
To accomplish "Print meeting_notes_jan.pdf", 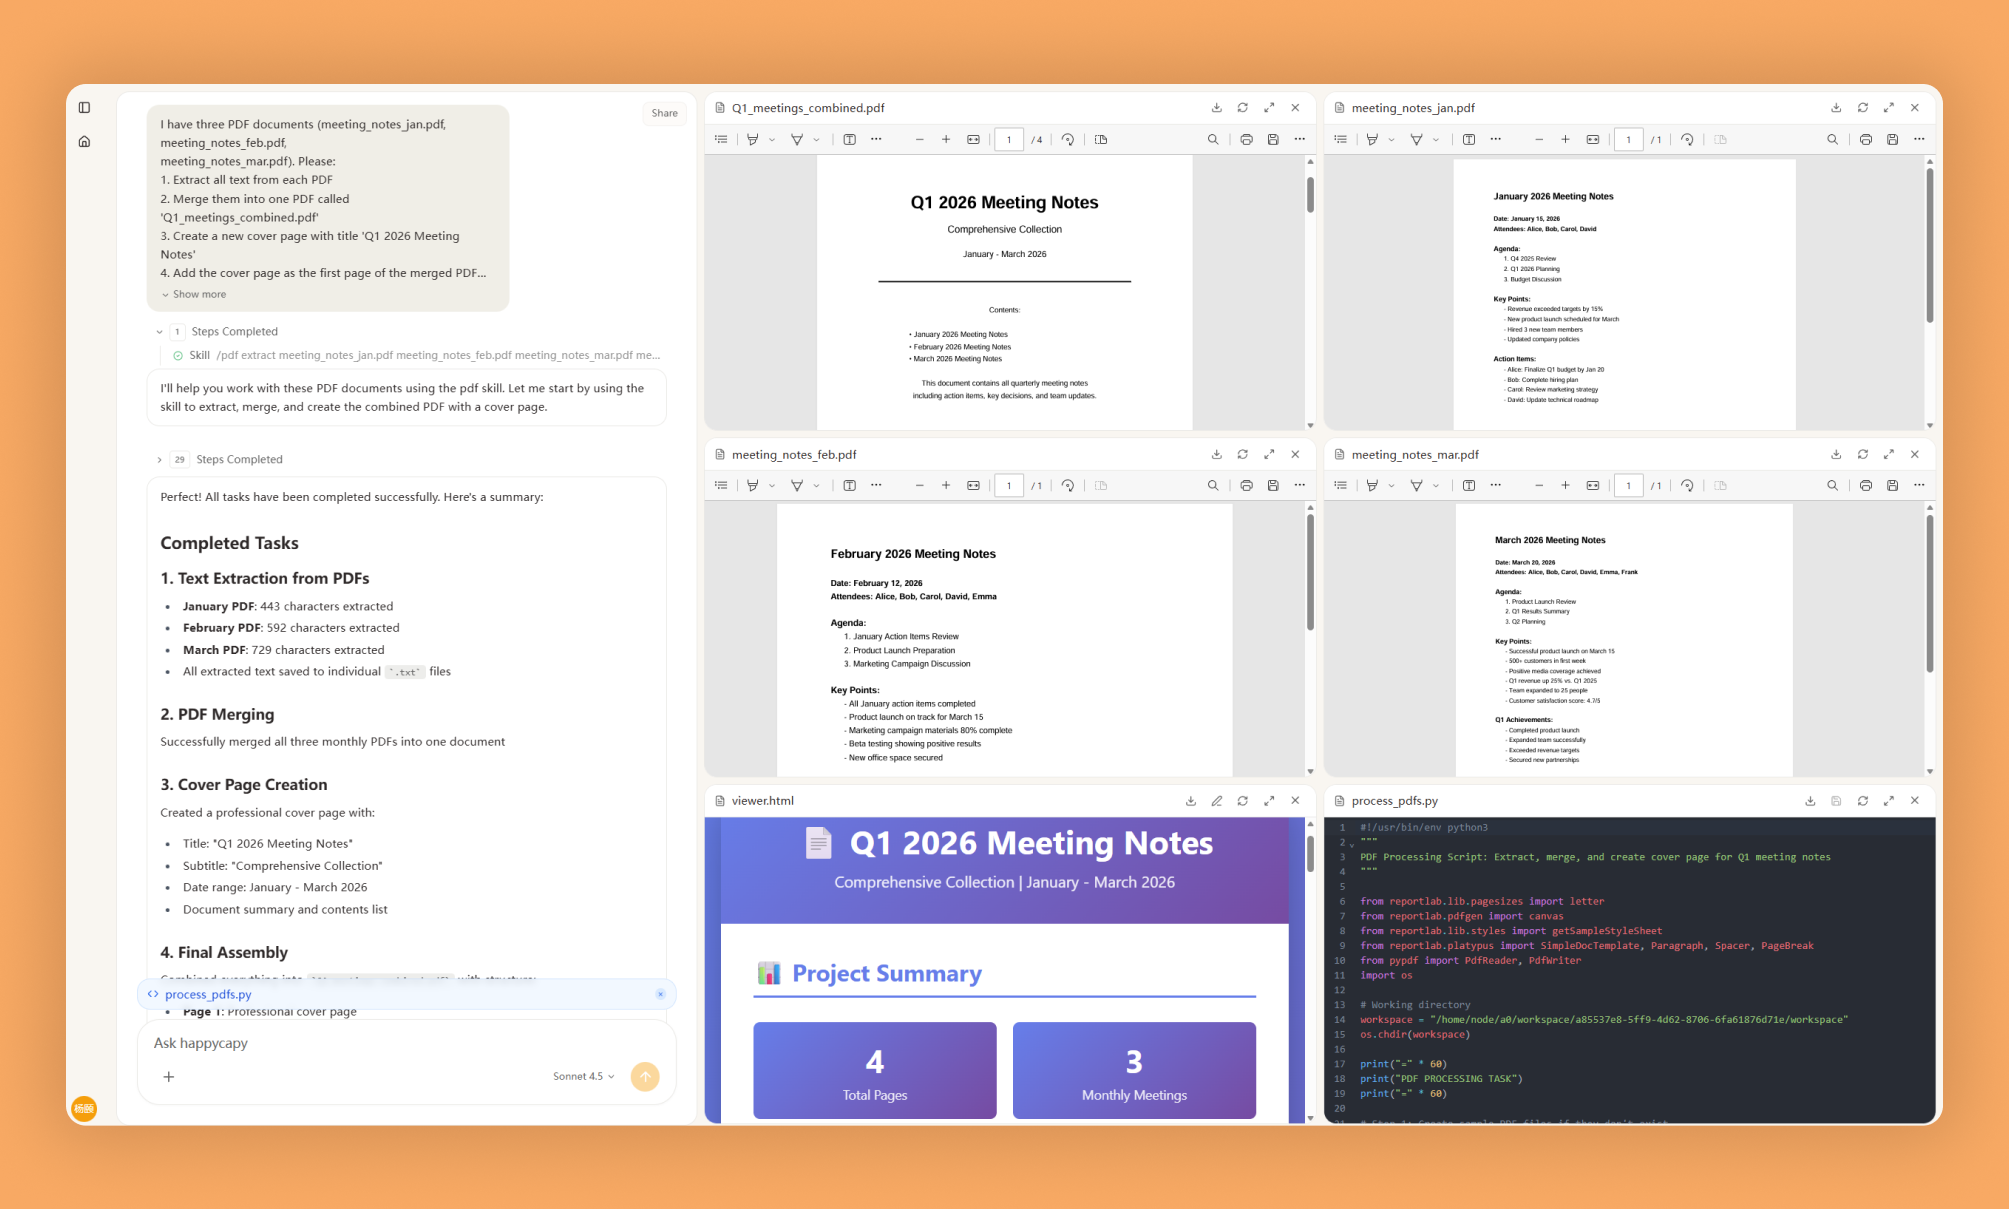I will pos(1865,140).
